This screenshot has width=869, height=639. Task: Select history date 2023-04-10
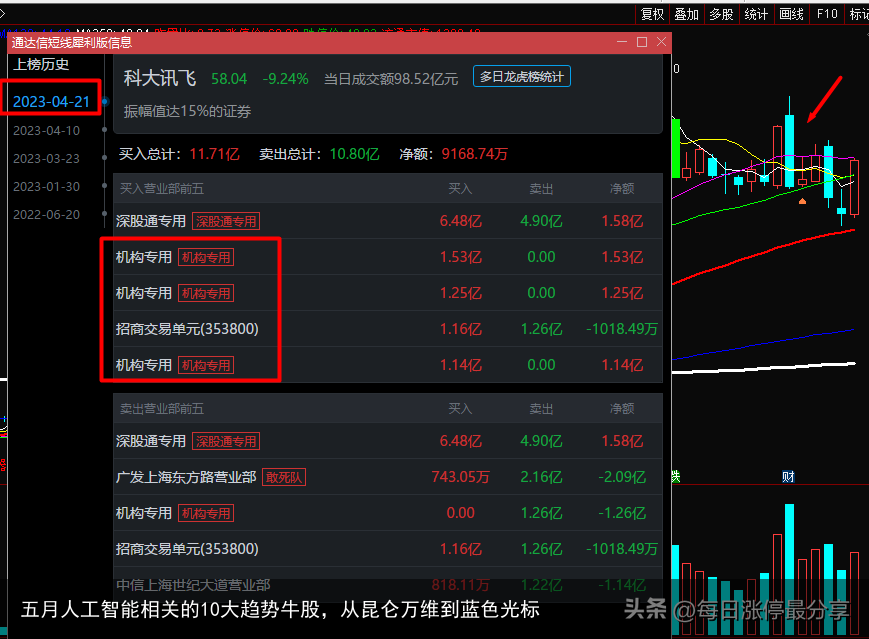pyautogui.click(x=47, y=131)
